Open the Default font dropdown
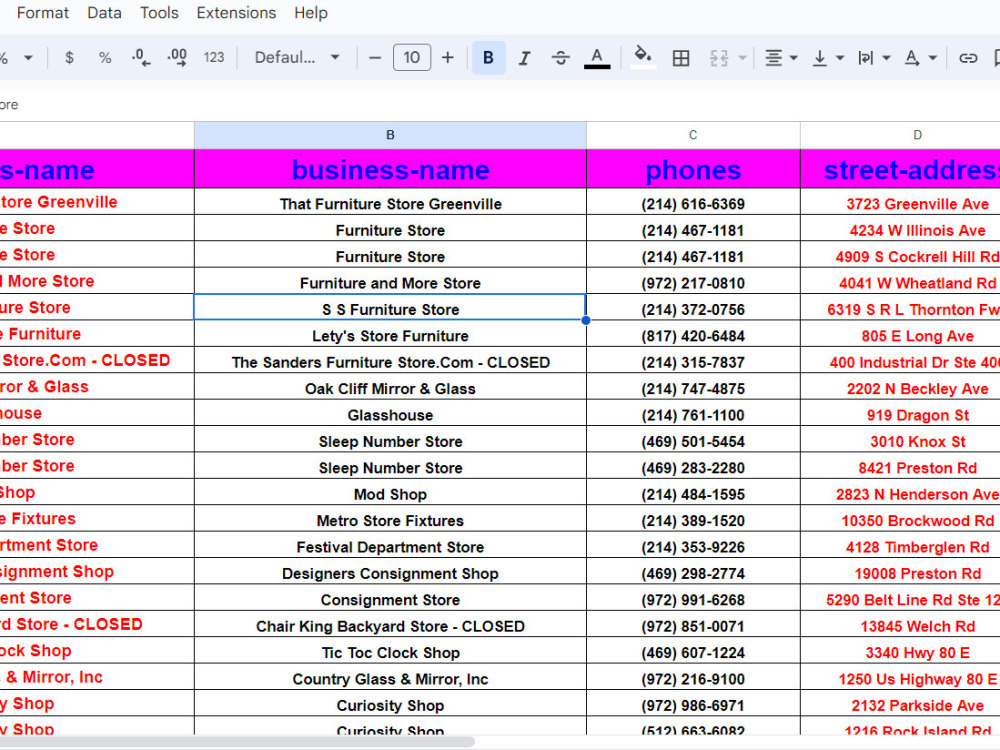Screen dimensions: 1000x750 (x=297, y=58)
